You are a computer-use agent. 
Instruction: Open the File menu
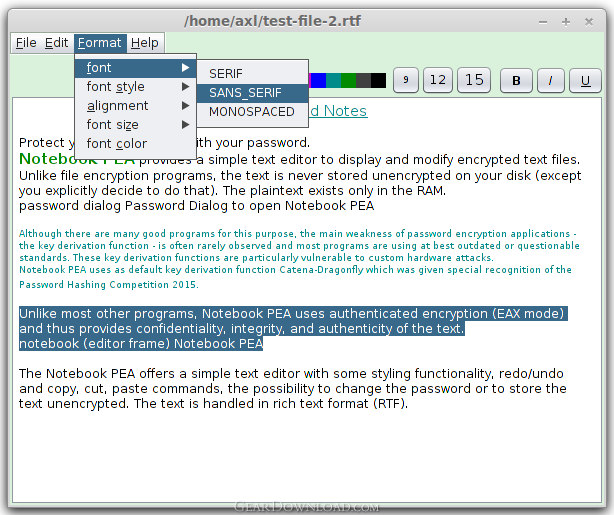coord(26,43)
